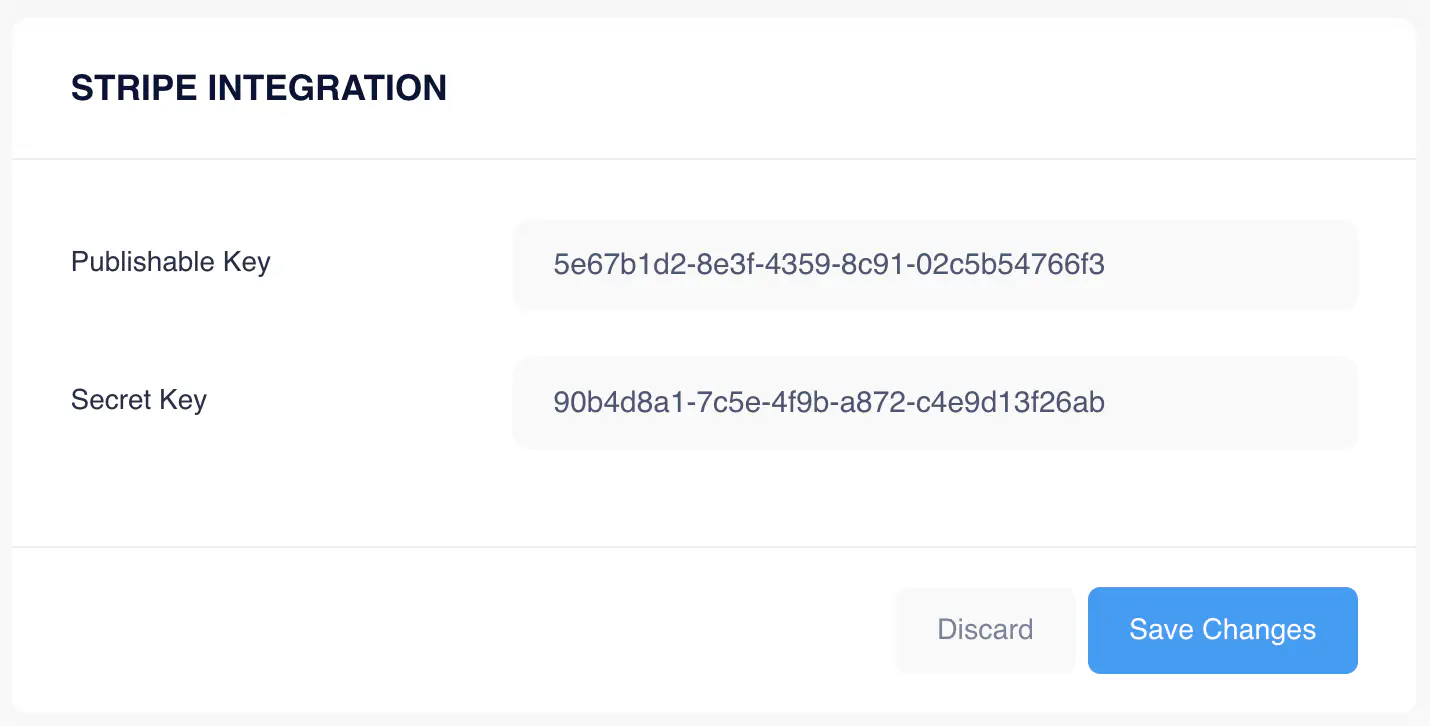Save the Stripe integration settings
The width and height of the screenshot is (1430, 726).
pyautogui.click(x=1222, y=630)
